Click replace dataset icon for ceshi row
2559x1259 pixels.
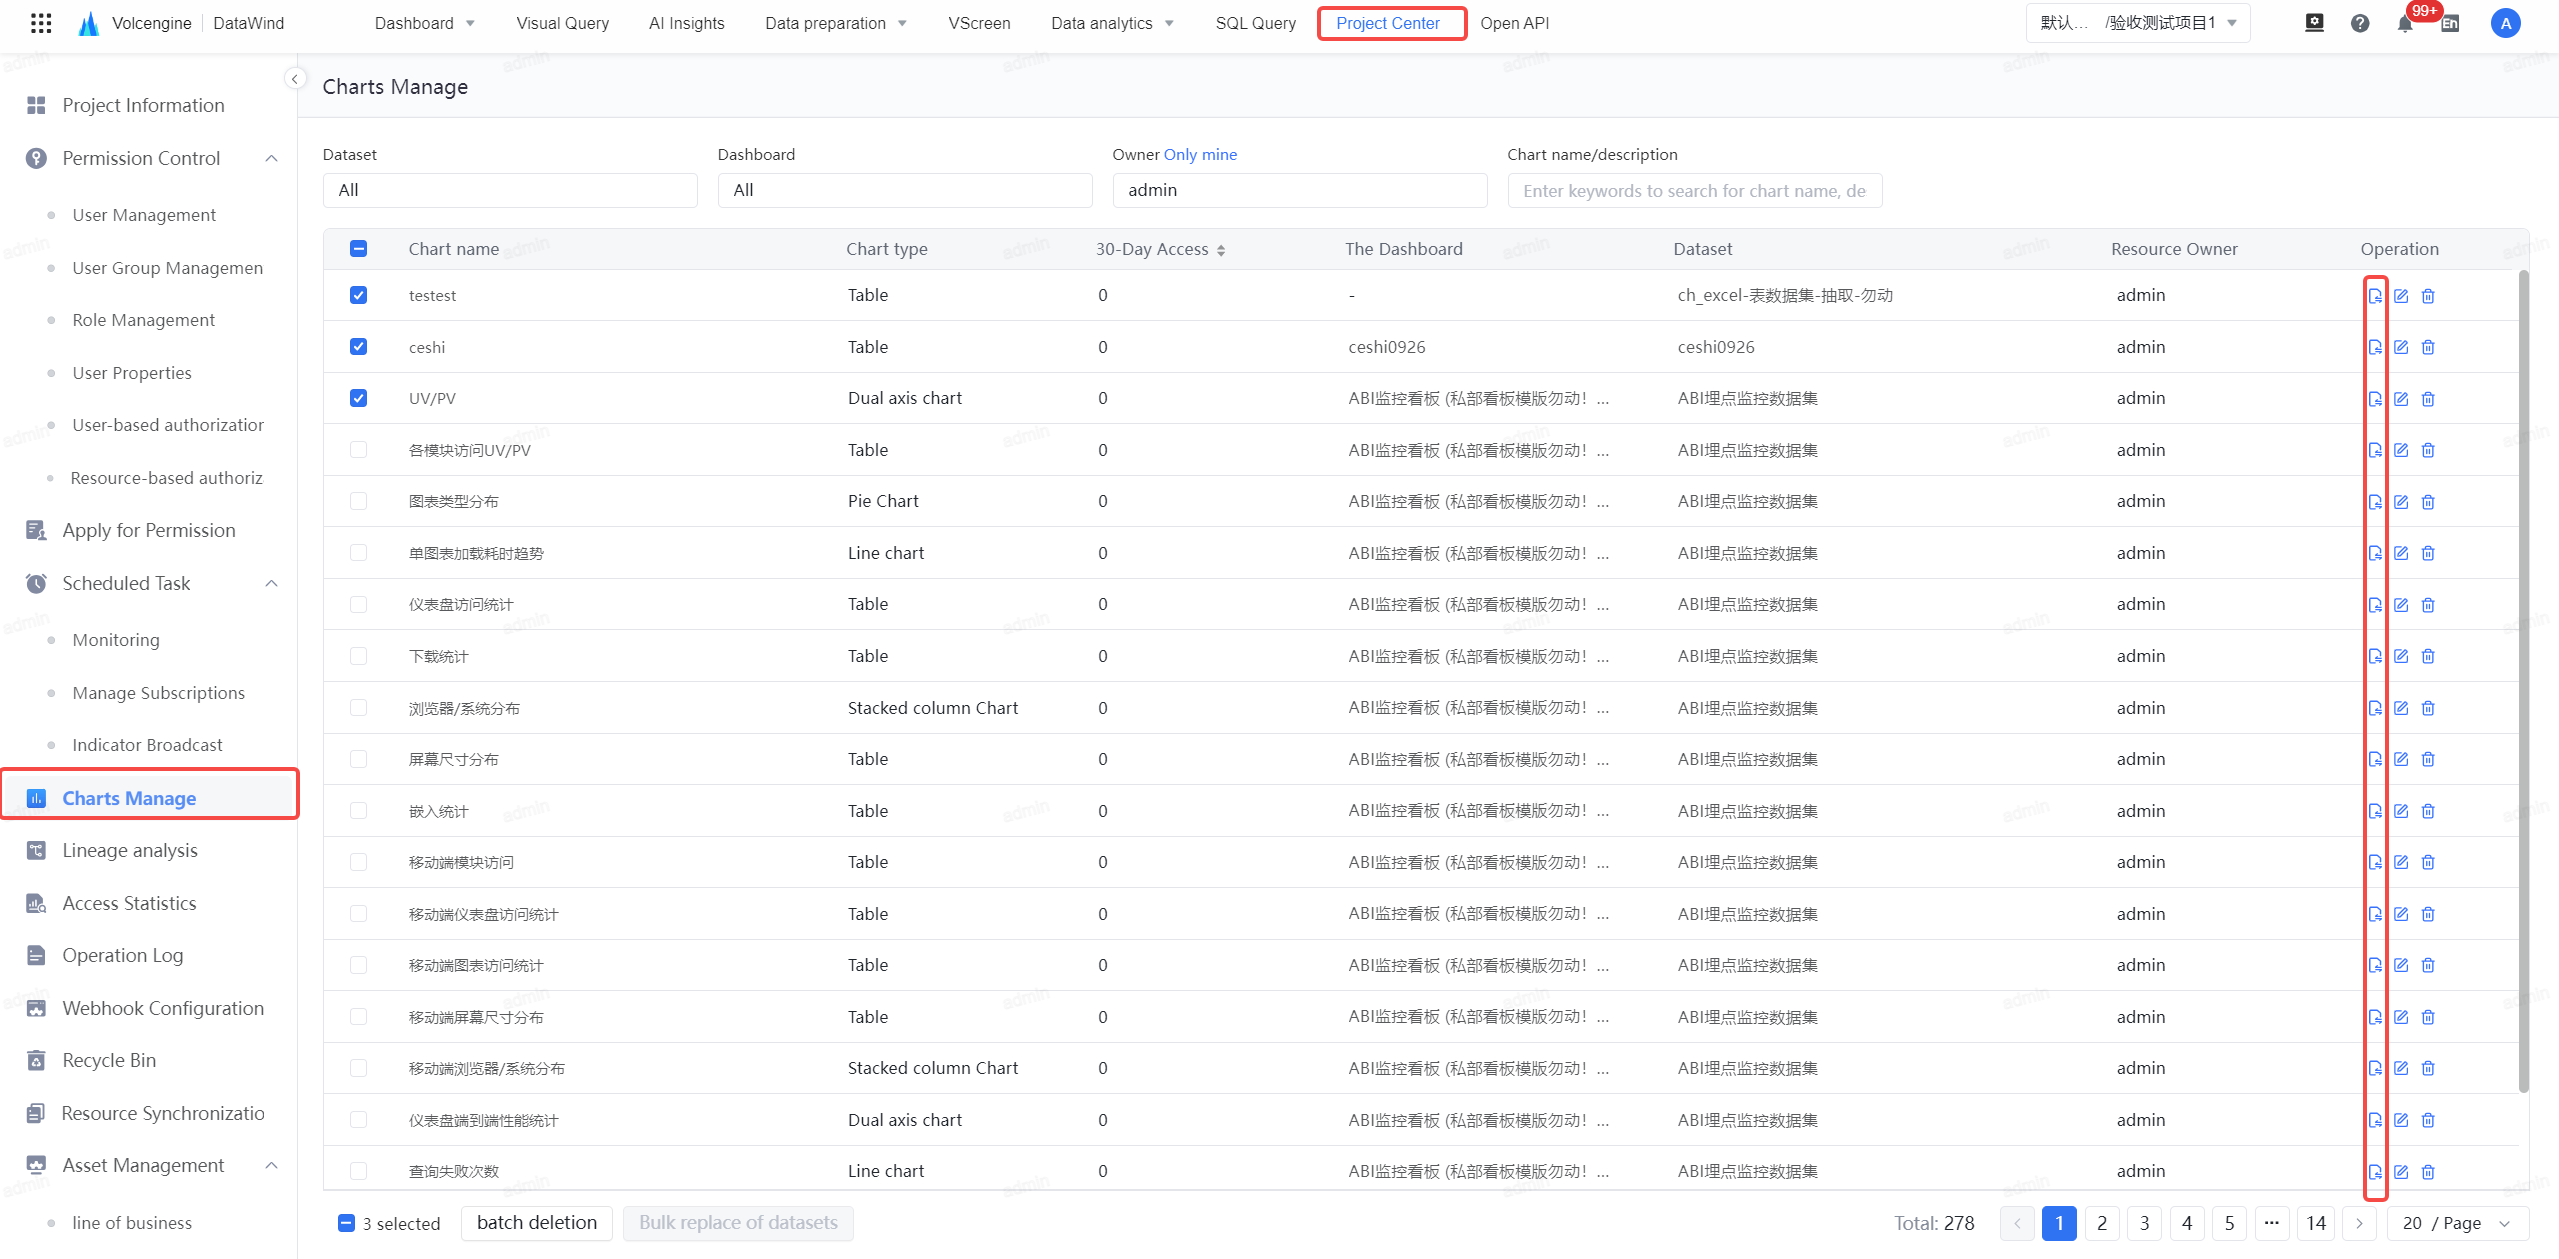(x=2375, y=347)
